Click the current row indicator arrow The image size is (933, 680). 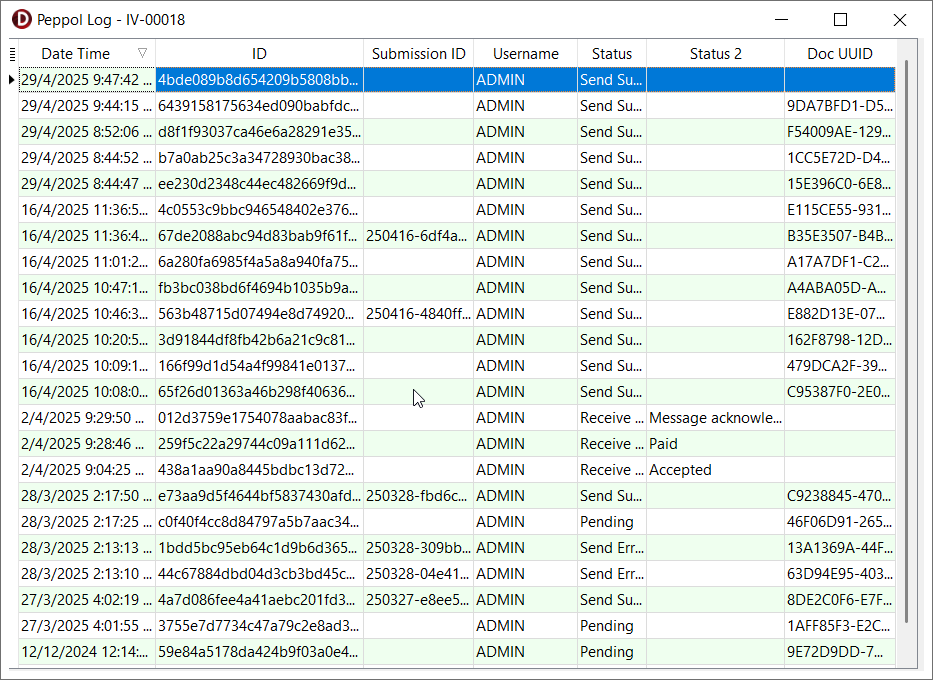click(11, 80)
